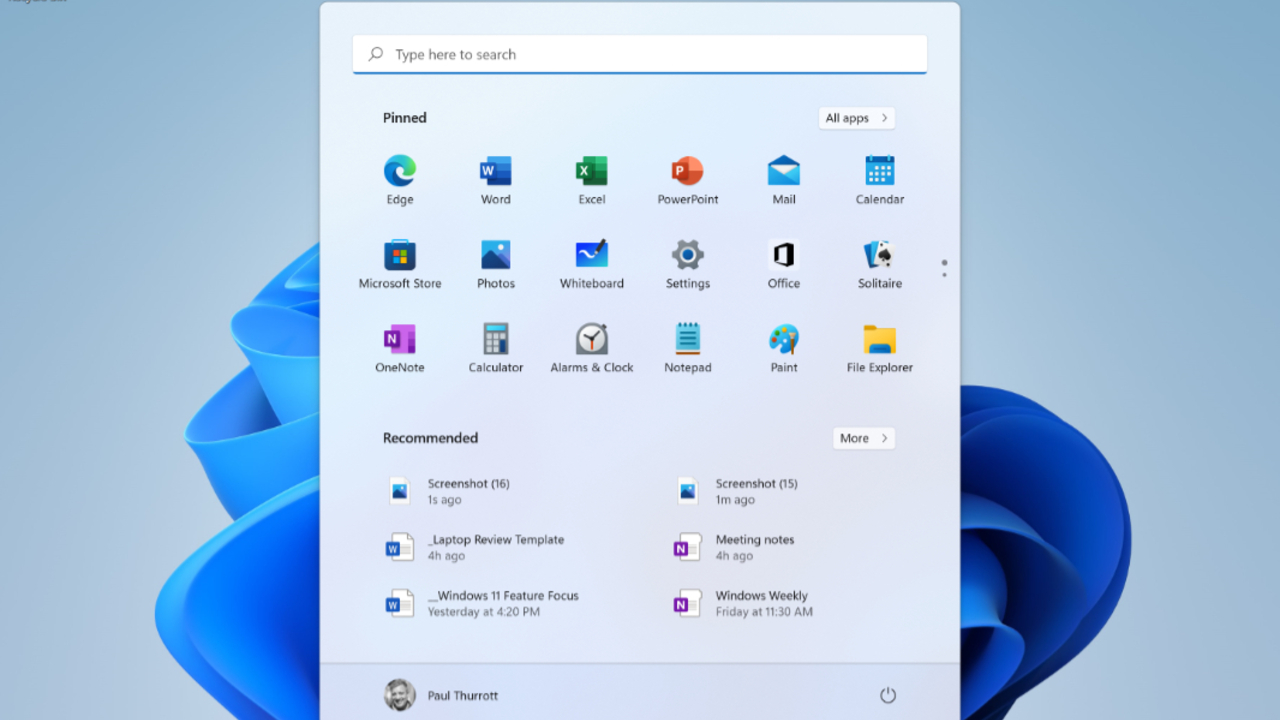Click the power button icon
Viewport: 1280px width, 720px height.
888,695
